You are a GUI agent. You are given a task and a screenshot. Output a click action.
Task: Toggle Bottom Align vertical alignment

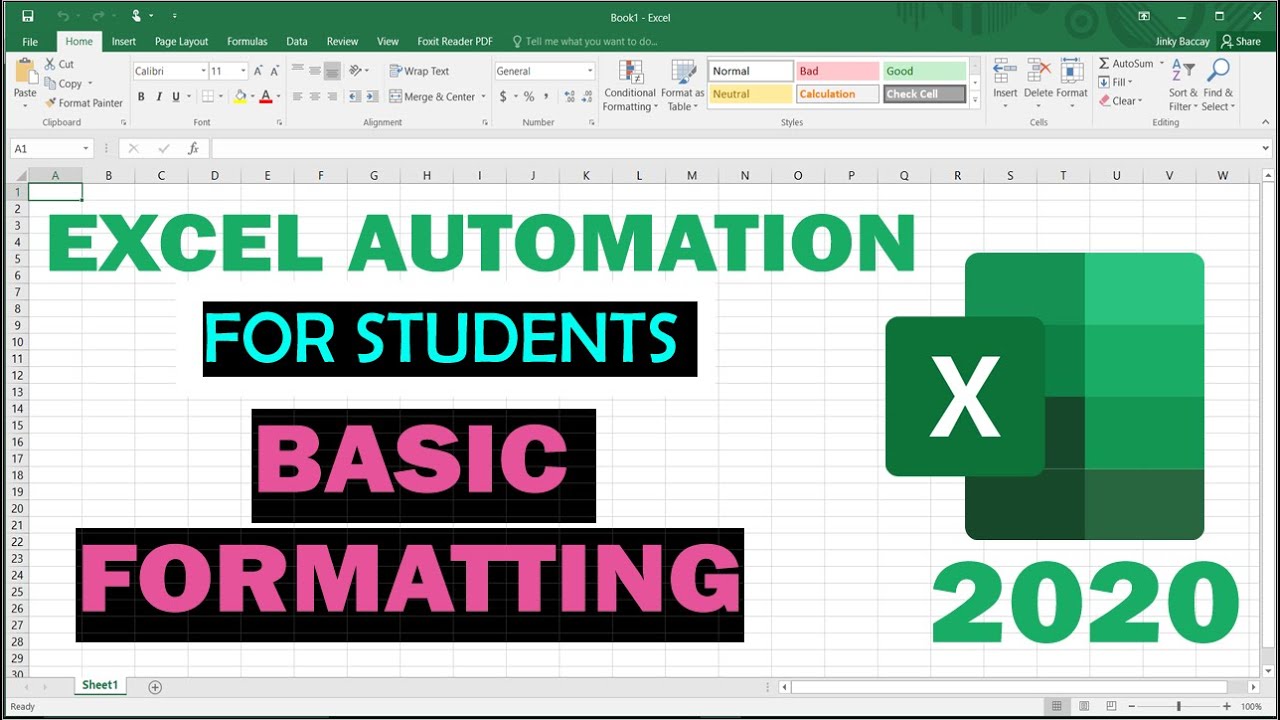pos(331,71)
